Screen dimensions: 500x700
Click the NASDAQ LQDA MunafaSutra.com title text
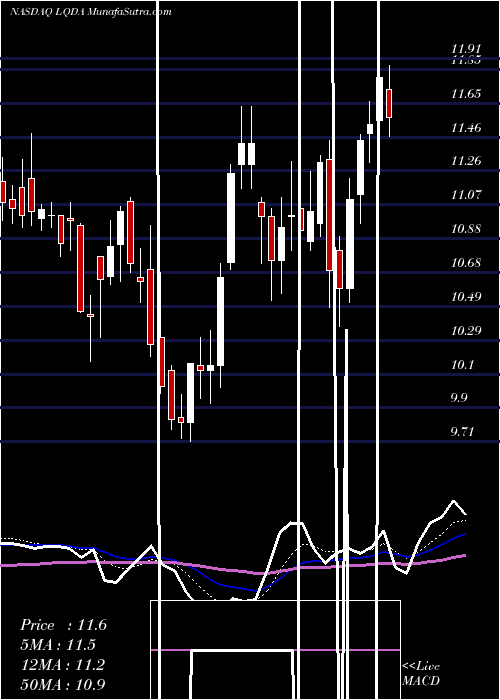click(x=91, y=12)
